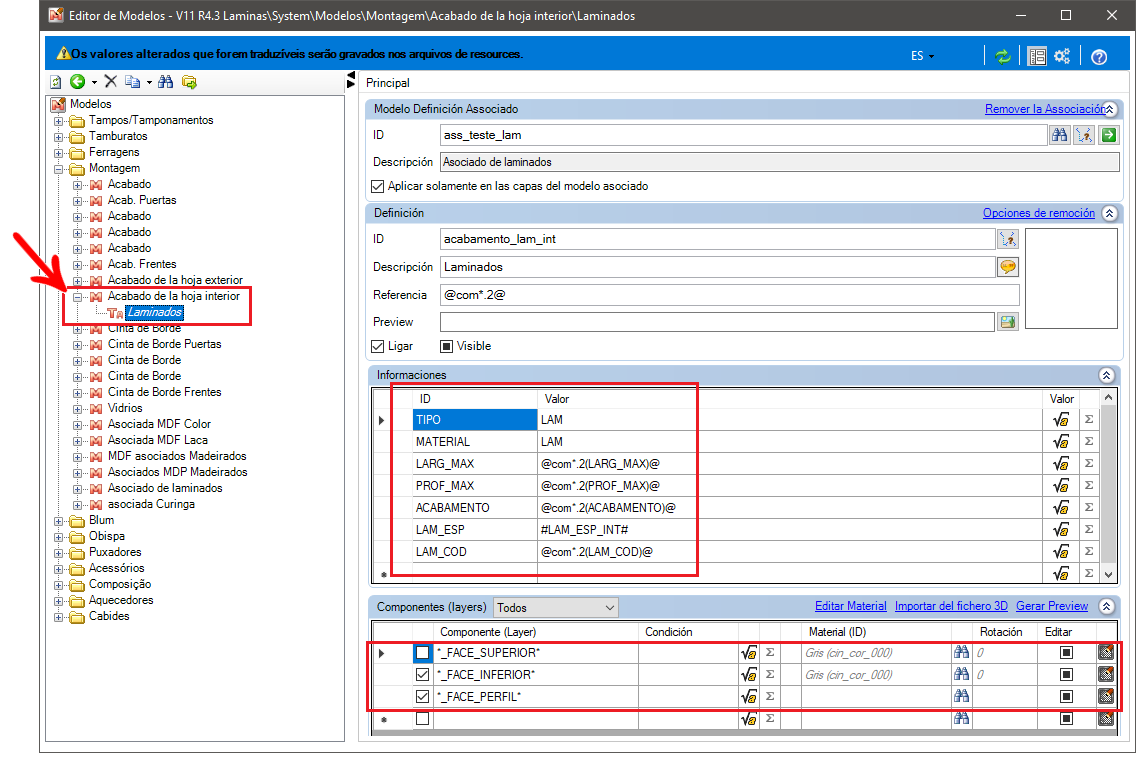Toggle 'Aplicar solamente en las capas' checkbox
Viewport: 1147px width, 761px height.
click(377, 187)
